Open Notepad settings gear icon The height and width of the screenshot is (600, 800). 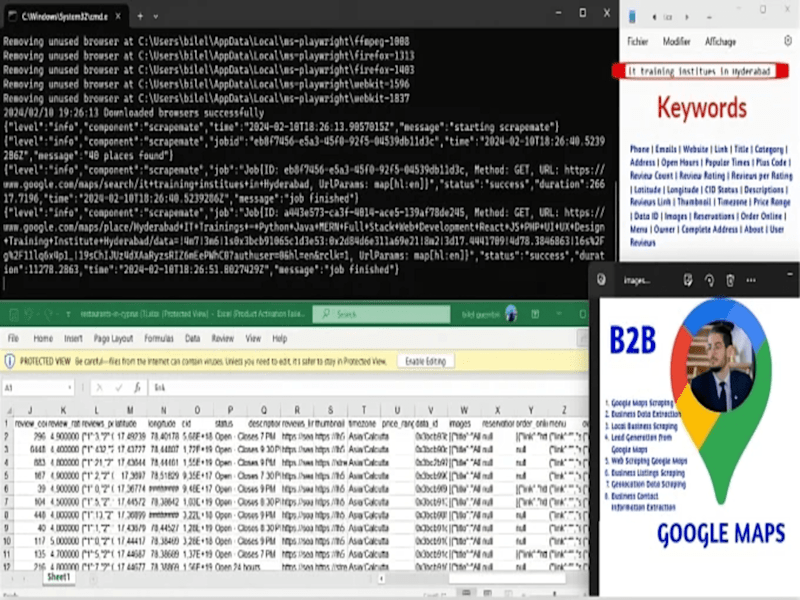pos(788,41)
